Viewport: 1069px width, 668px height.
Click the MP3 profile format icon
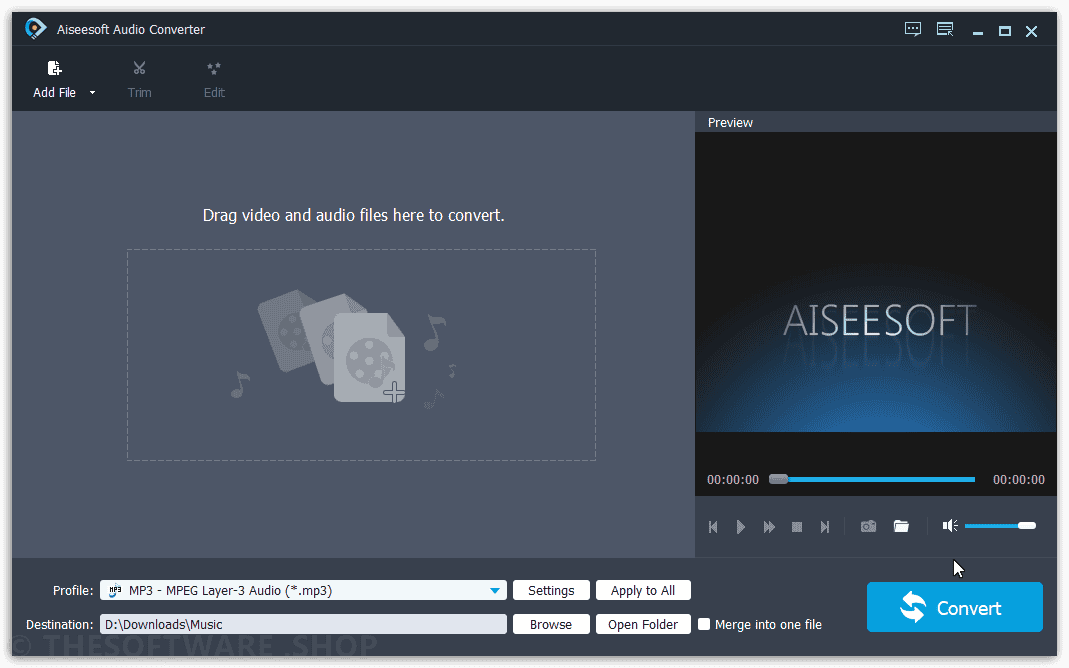pyautogui.click(x=115, y=590)
